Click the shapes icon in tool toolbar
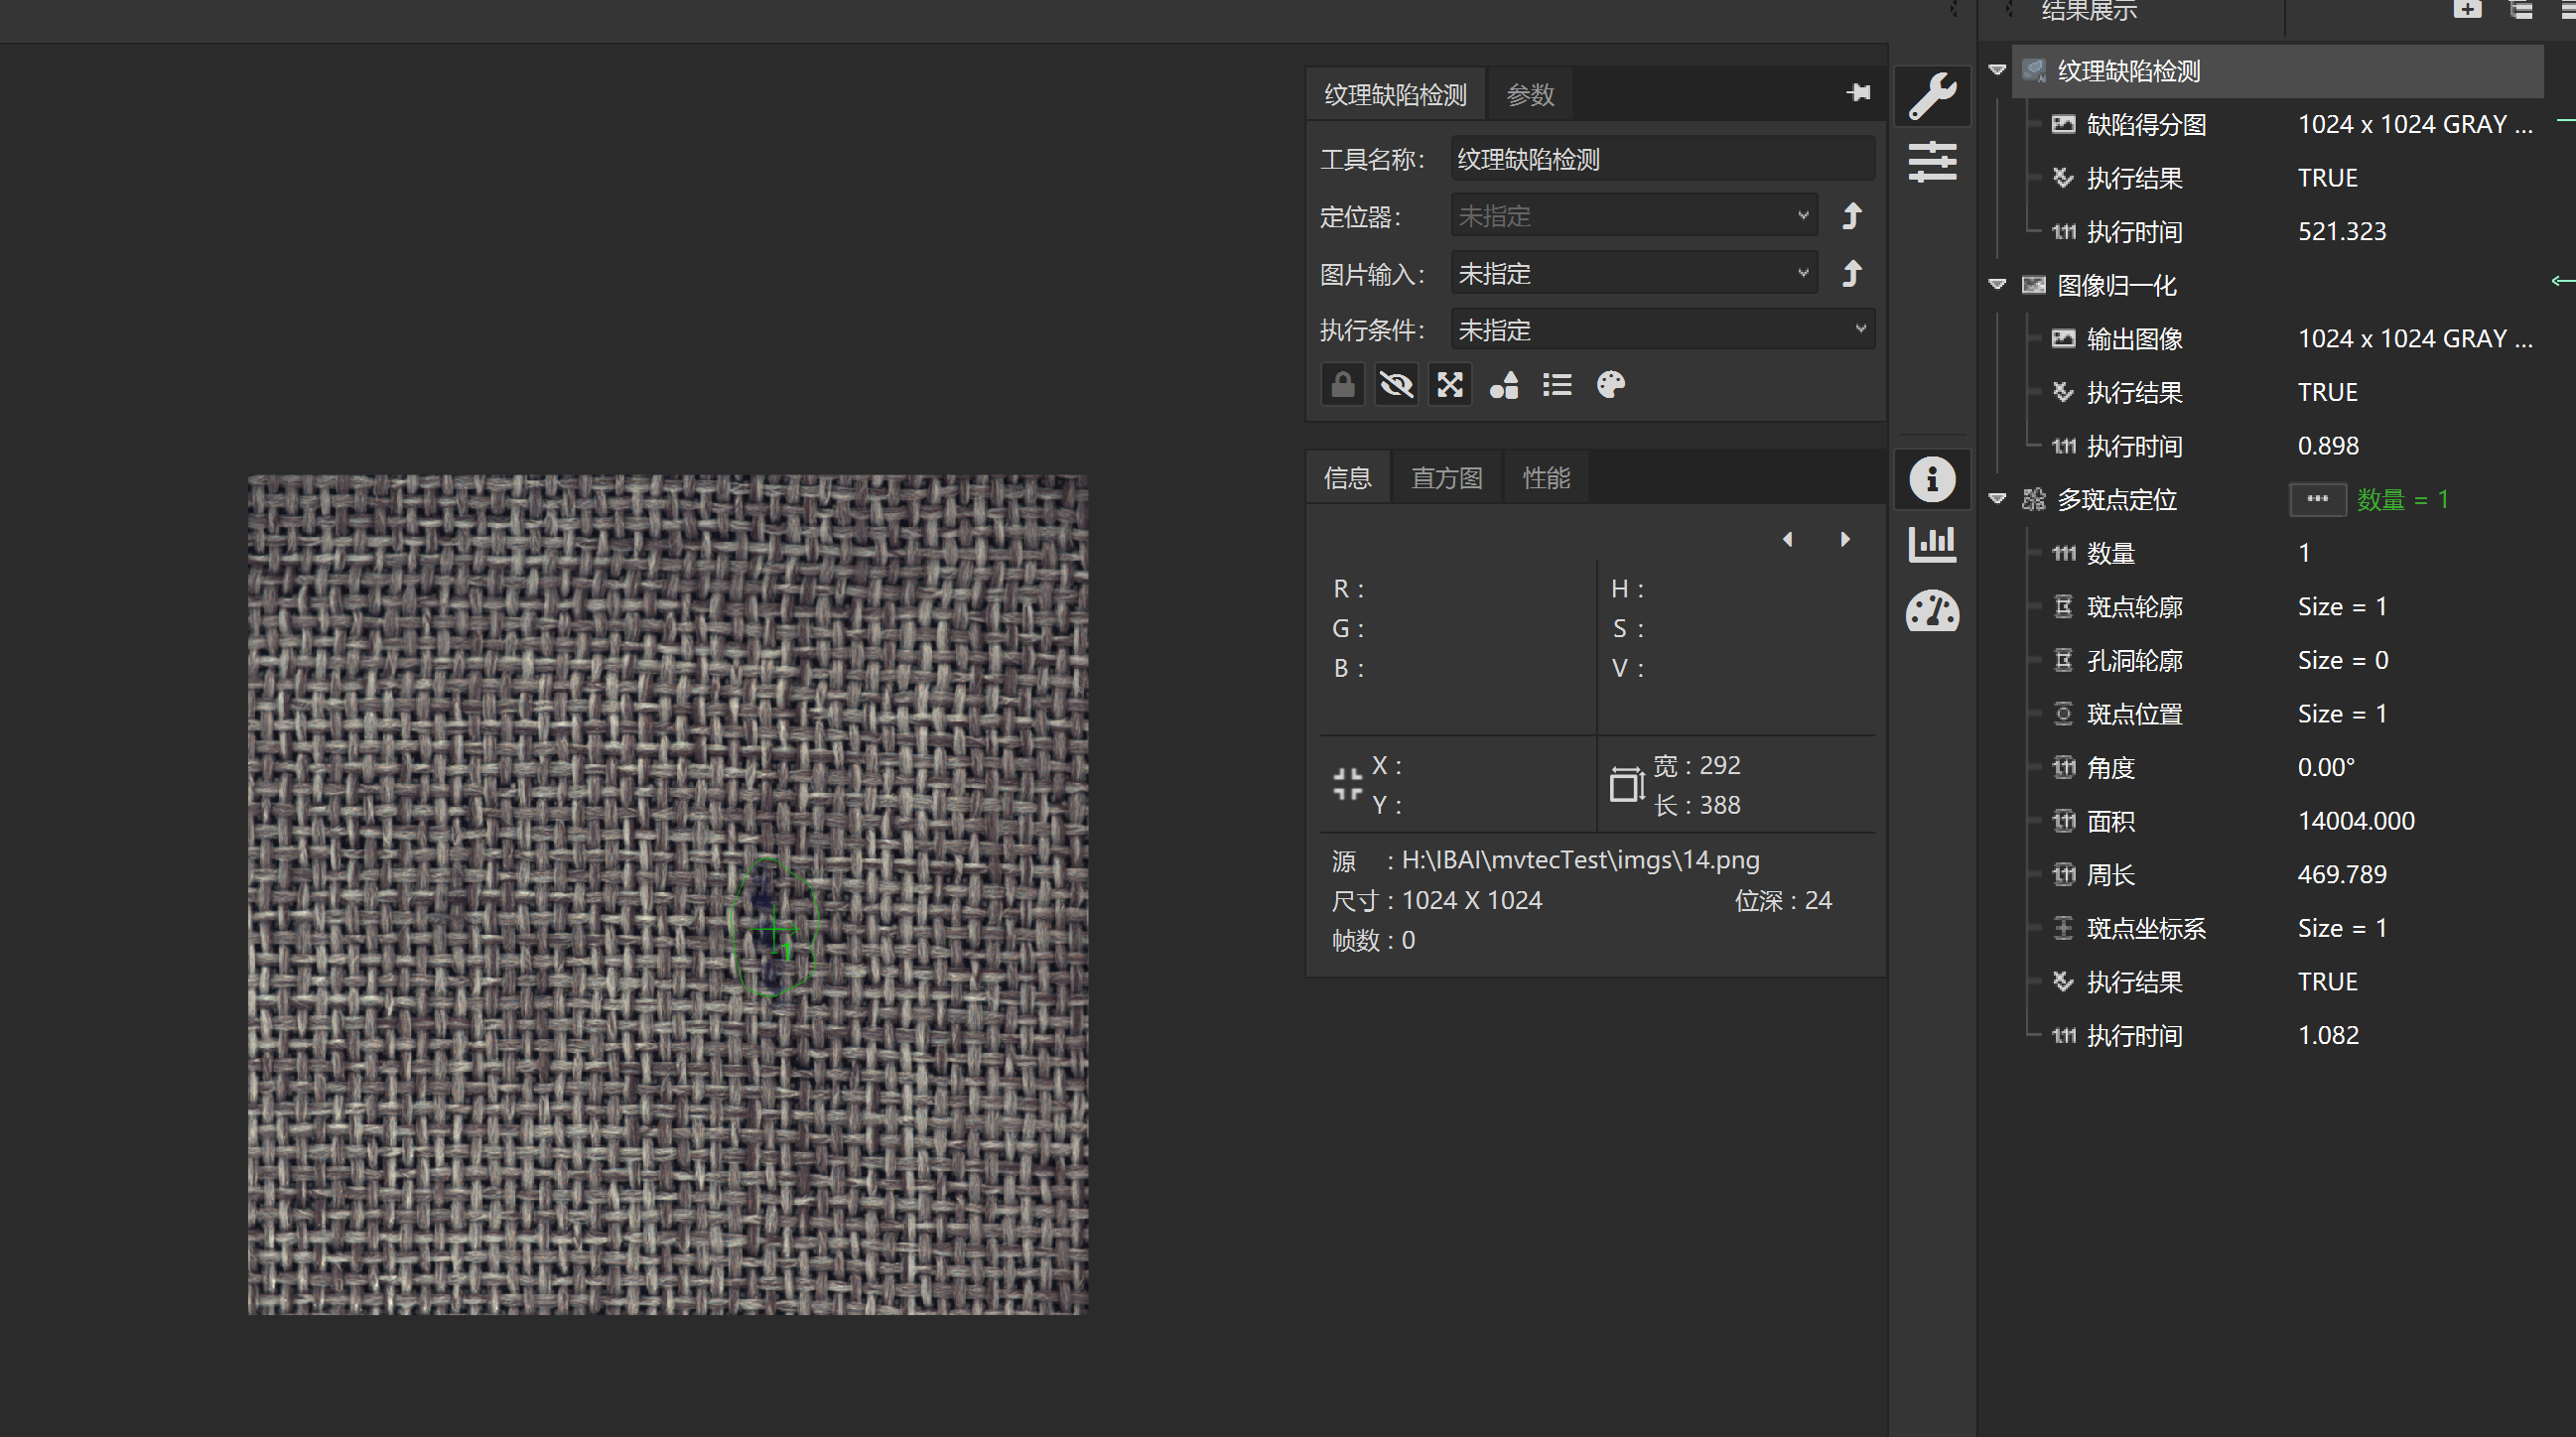 click(1504, 385)
